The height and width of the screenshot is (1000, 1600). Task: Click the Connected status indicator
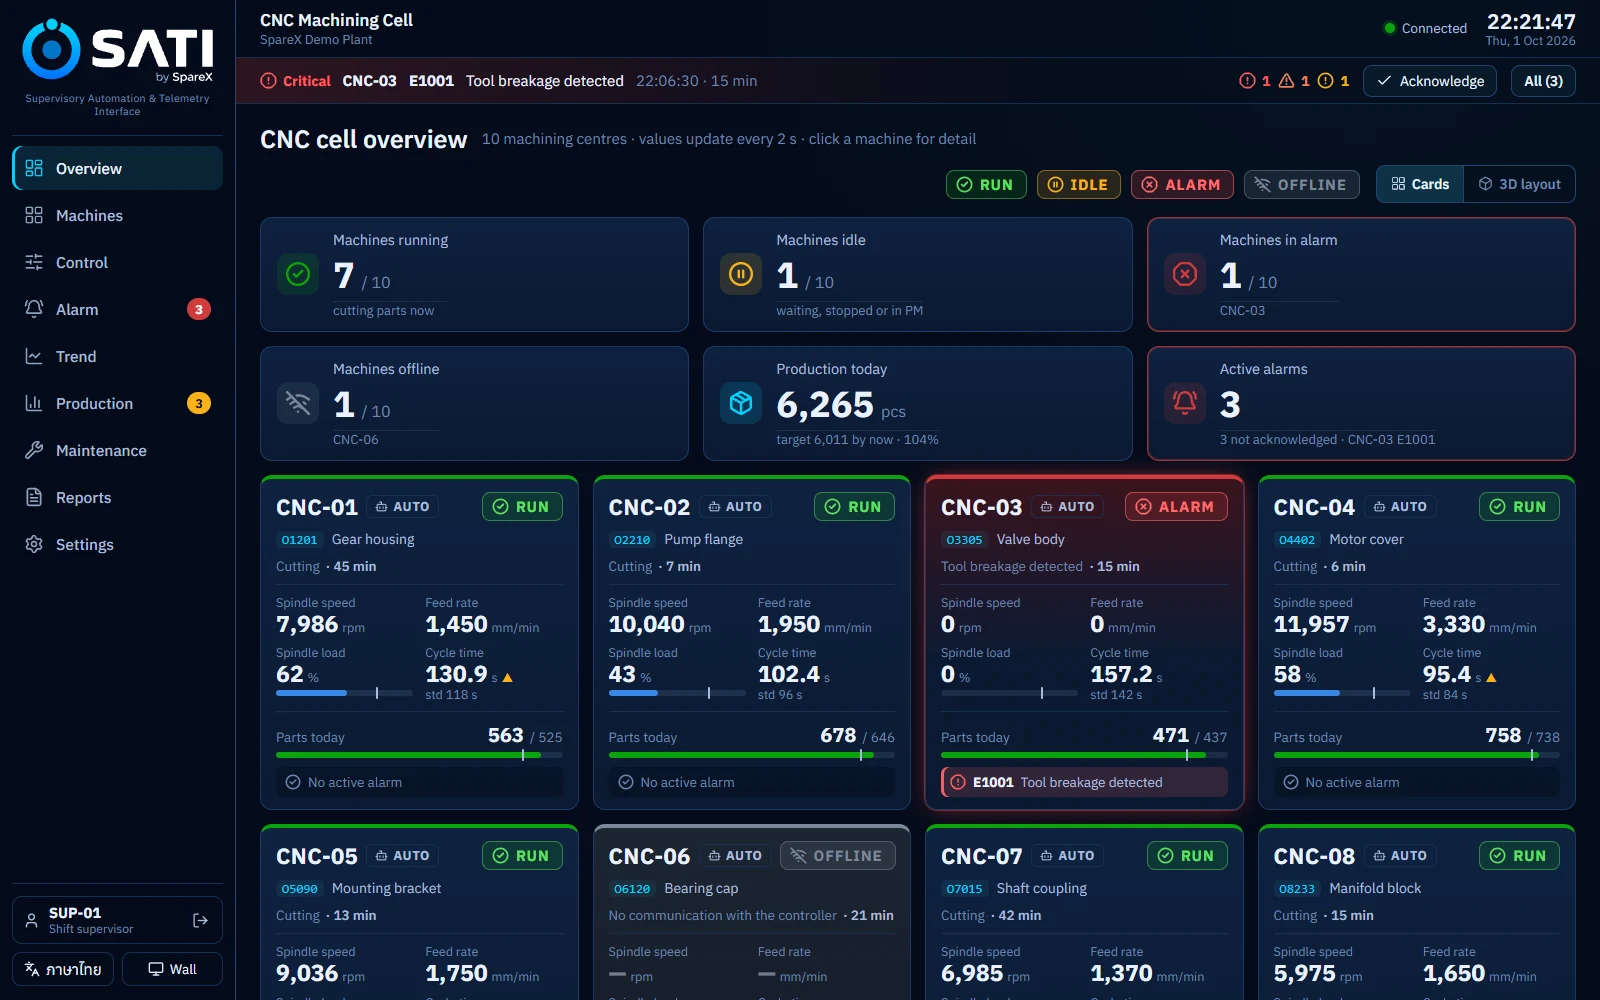(1425, 28)
